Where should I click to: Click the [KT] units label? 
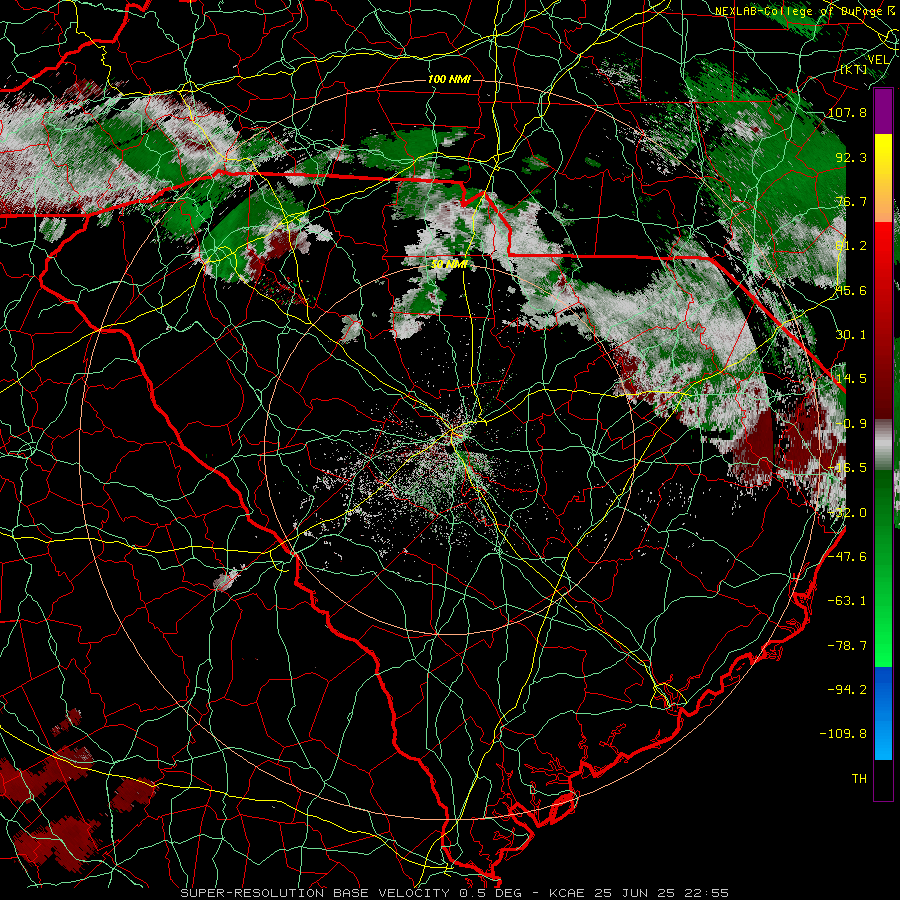pyautogui.click(x=854, y=70)
